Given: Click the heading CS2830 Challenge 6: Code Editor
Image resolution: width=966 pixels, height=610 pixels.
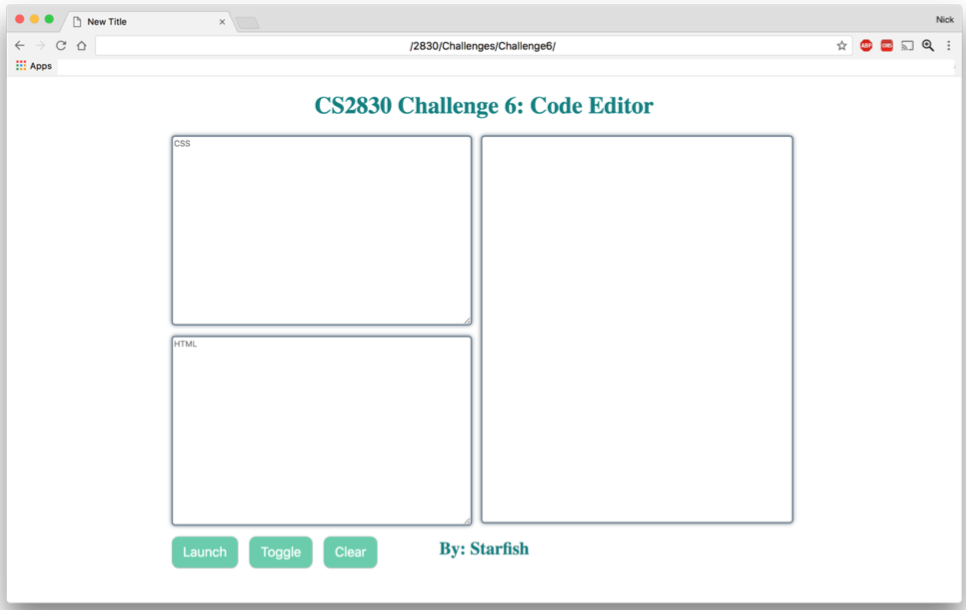Looking at the screenshot, I should (484, 105).
